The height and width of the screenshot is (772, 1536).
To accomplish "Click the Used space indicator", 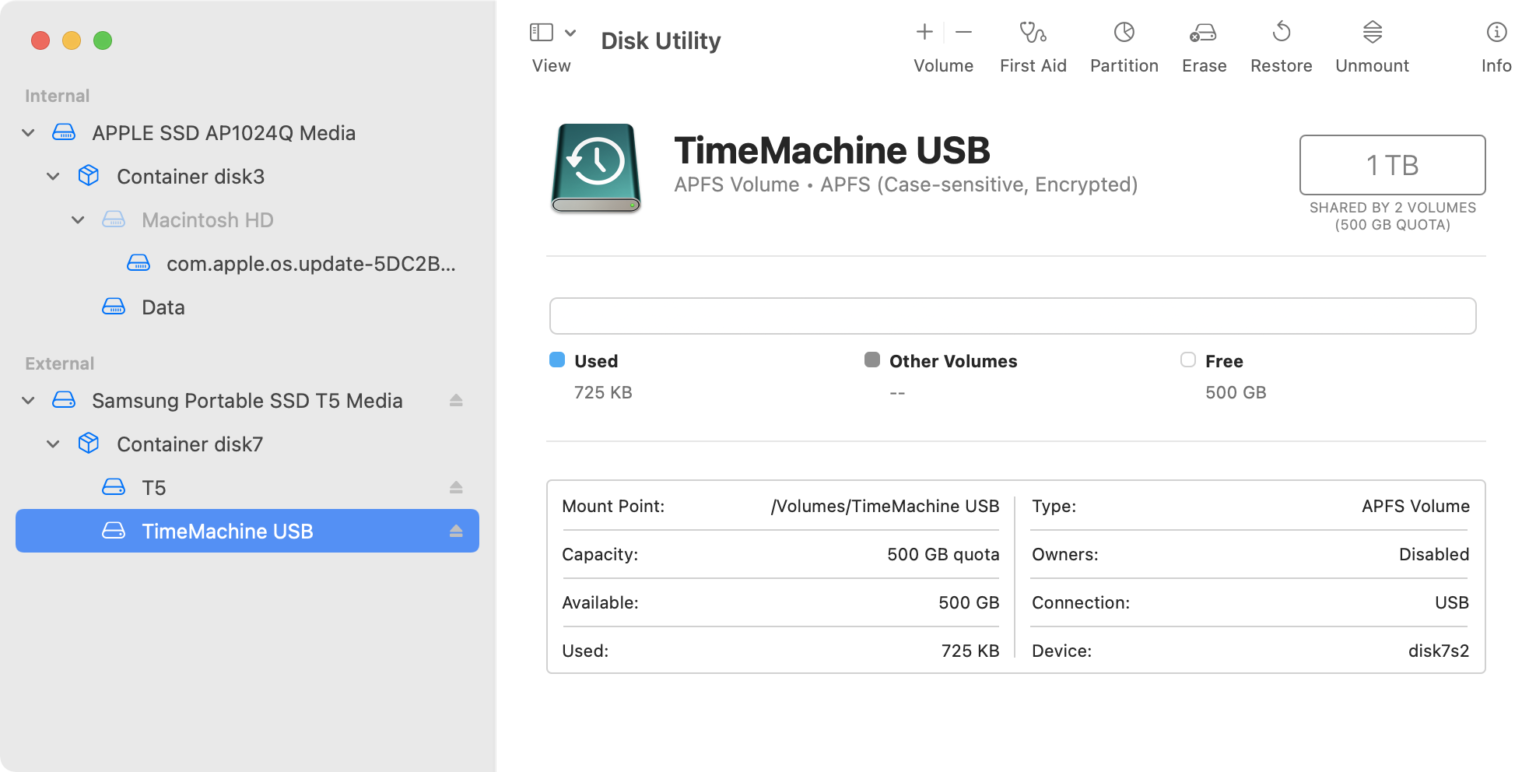I will (556, 360).
